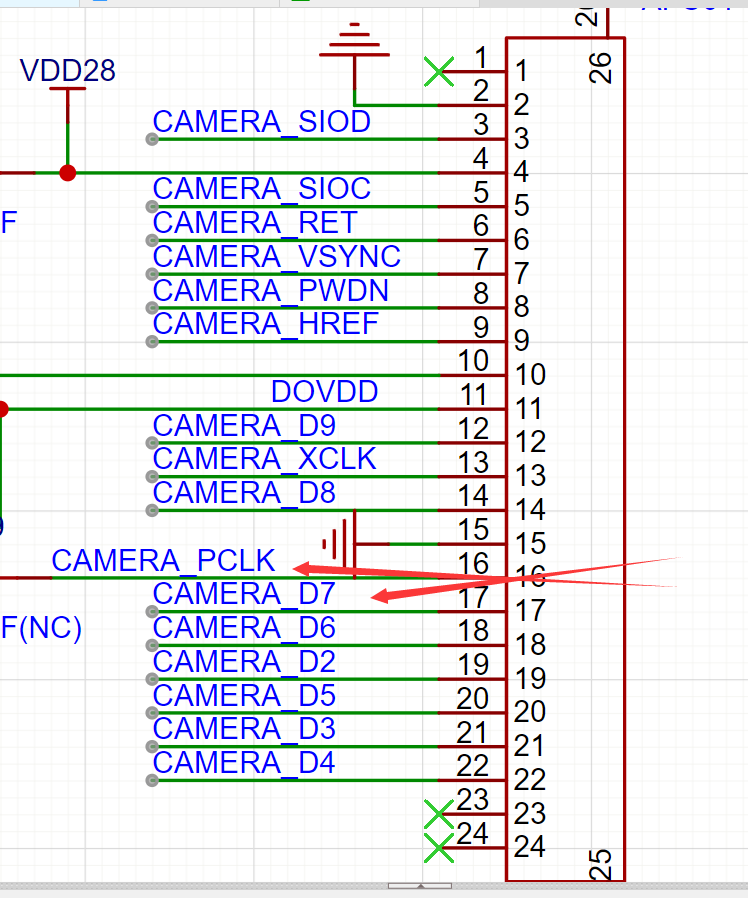Click the no-connect X on pin 24
Viewport: 748px width, 898px height.
click(x=438, y=847)
